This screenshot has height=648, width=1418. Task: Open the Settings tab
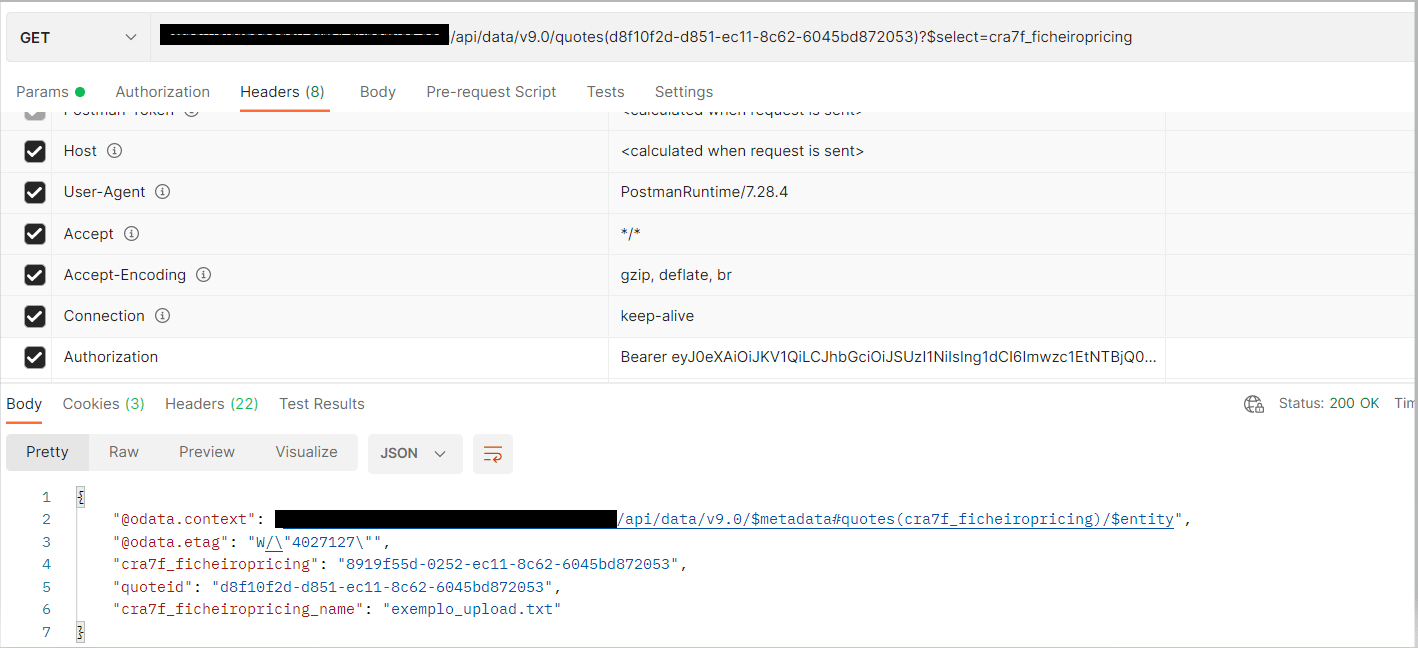click(x=684, y=92)
